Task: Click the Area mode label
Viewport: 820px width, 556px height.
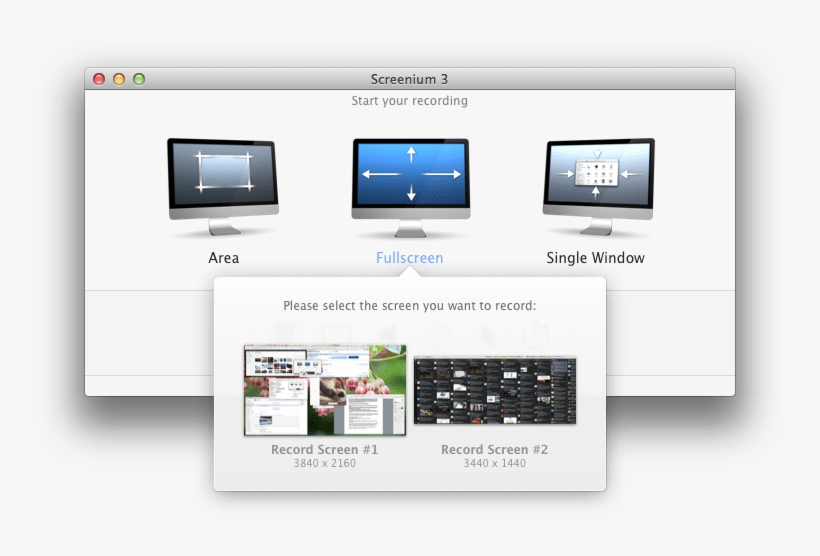Action: pyautogui.click(x=223, y=258)
